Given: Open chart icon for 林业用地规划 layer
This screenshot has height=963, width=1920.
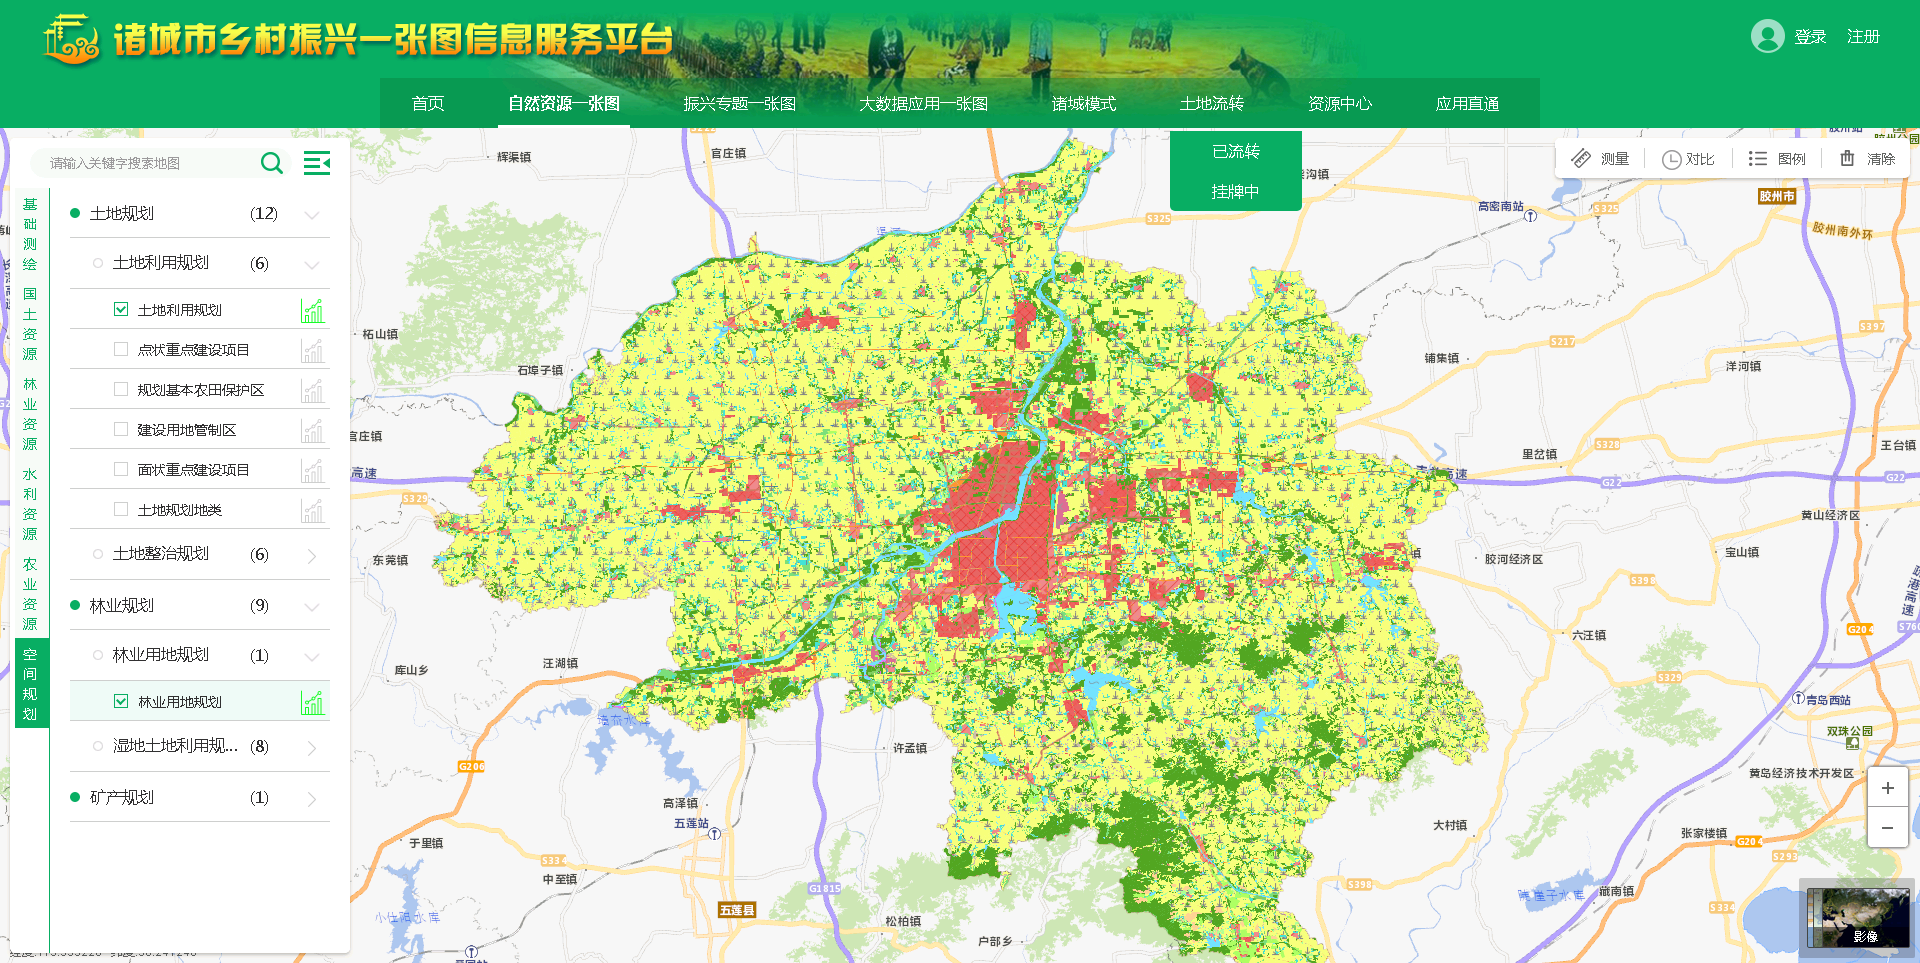Looking at the screenshot, I should (313, 703).
